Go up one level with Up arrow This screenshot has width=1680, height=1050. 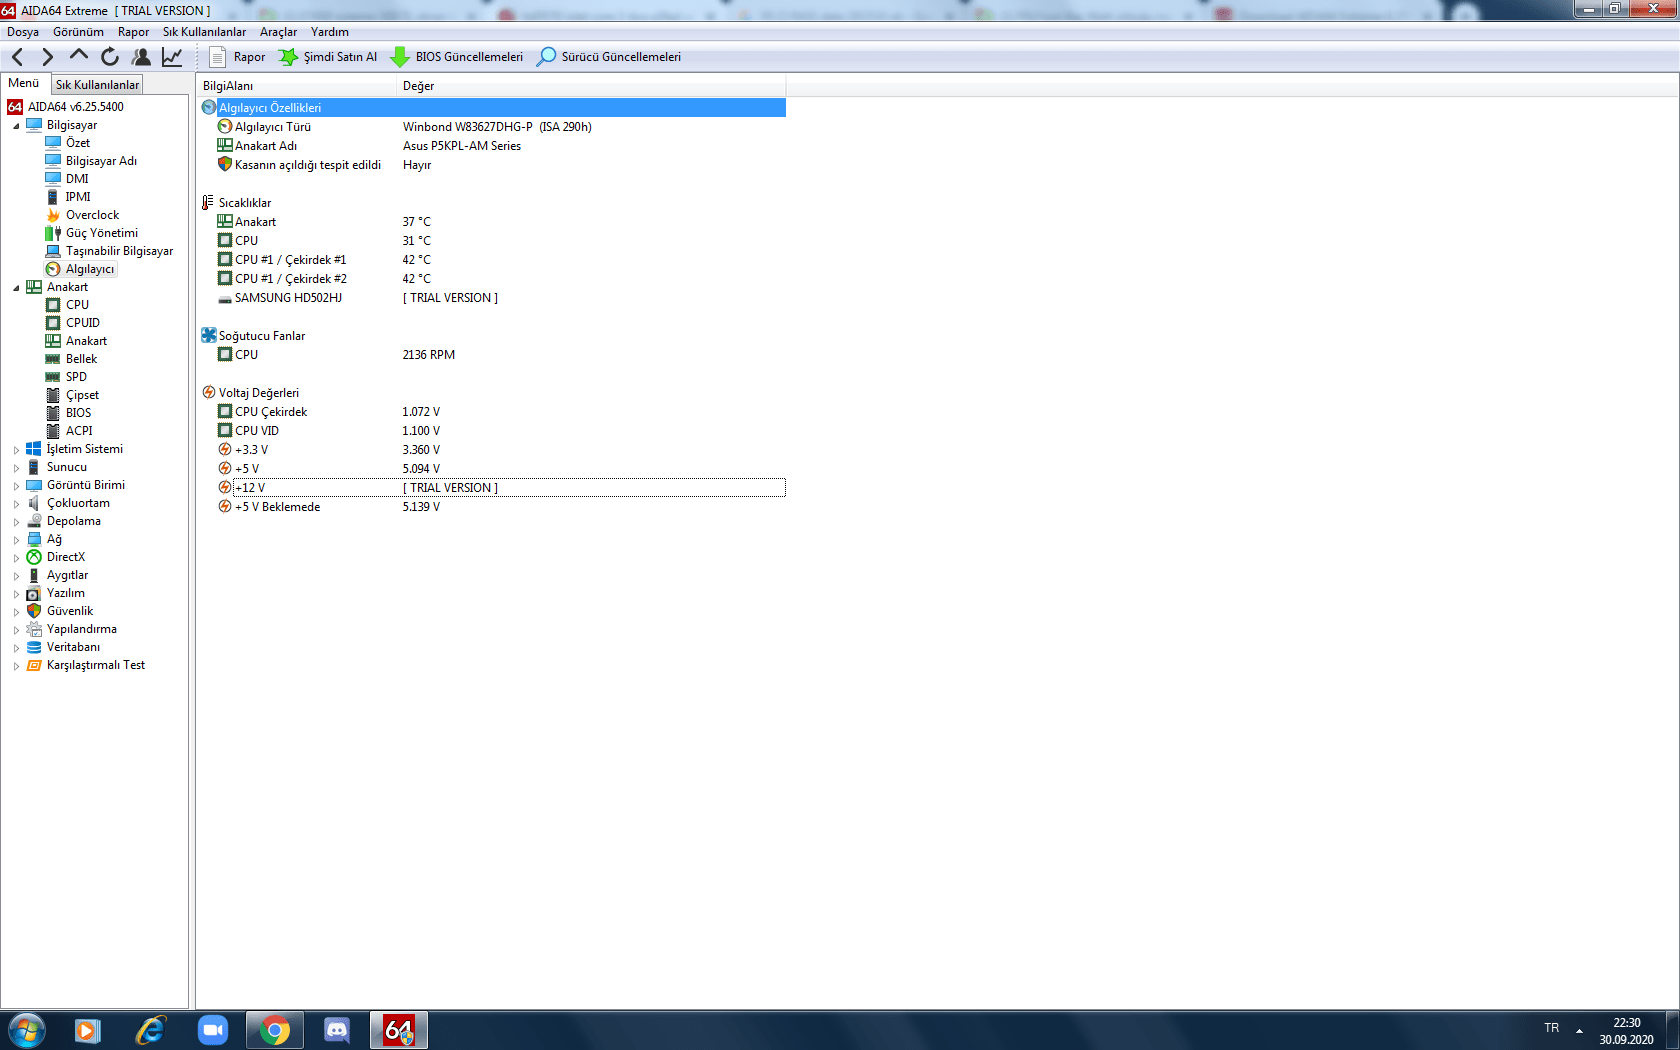coord(79,56)
